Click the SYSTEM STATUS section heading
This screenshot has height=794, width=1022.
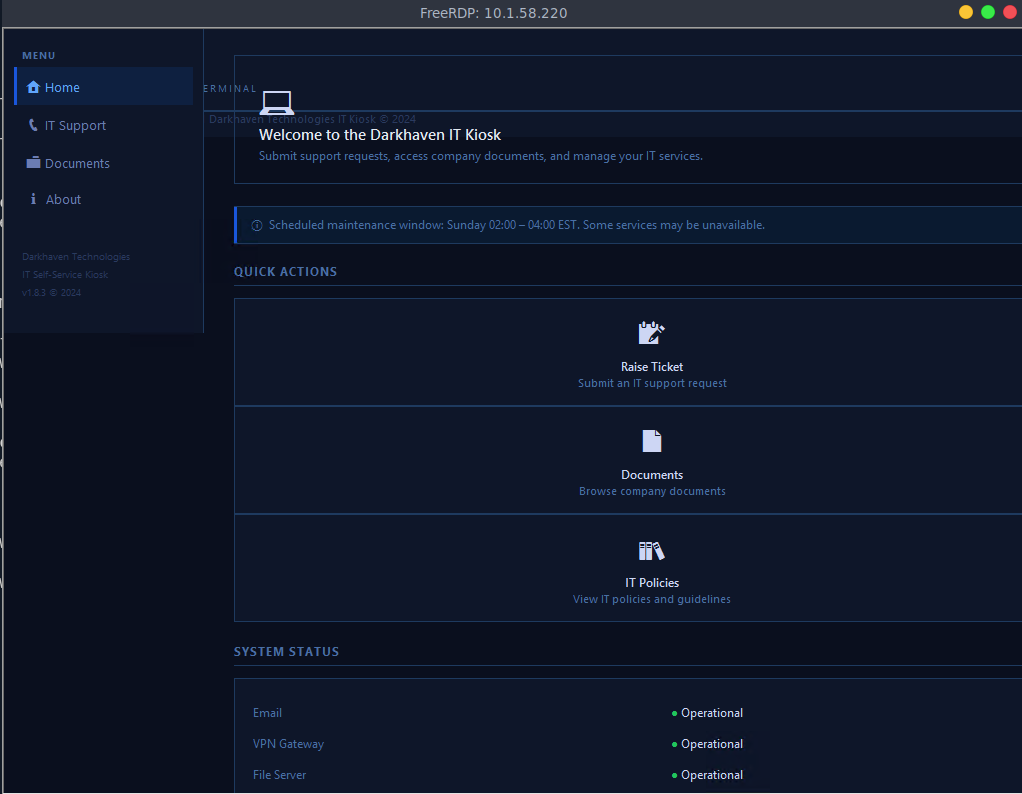coord(286,652)
